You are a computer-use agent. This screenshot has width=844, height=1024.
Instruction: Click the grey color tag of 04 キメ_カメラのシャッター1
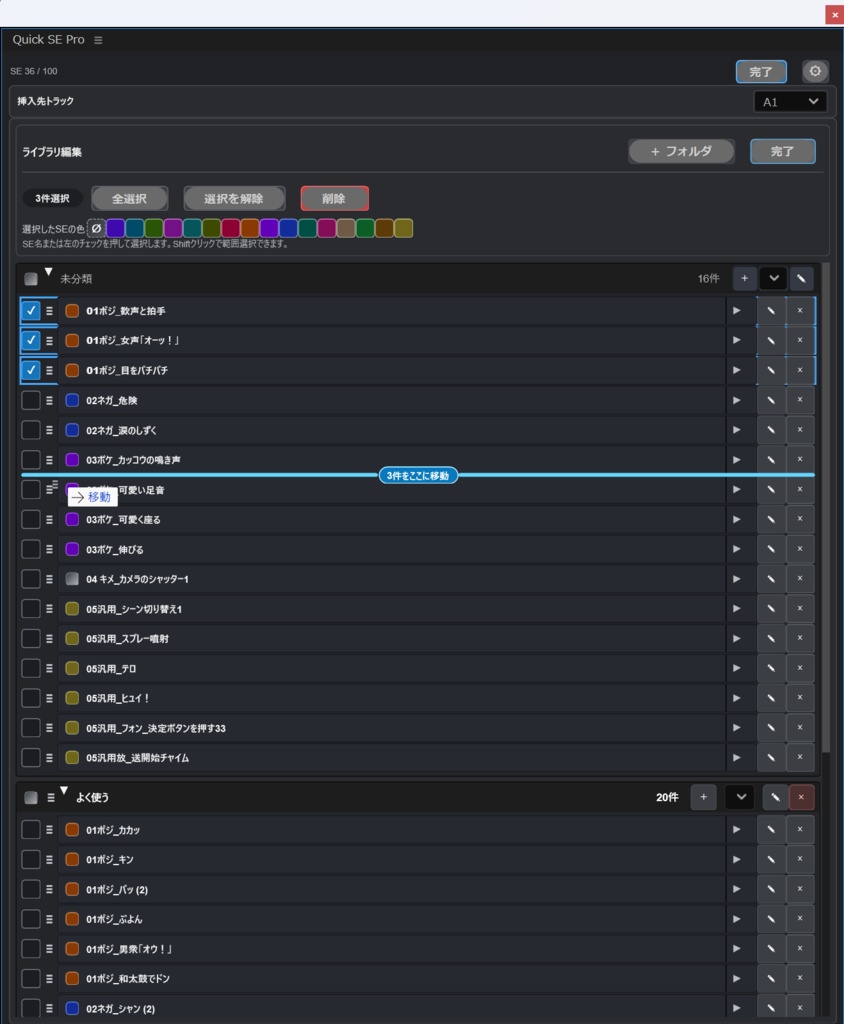pyautogui.click(x=73, y=579)
